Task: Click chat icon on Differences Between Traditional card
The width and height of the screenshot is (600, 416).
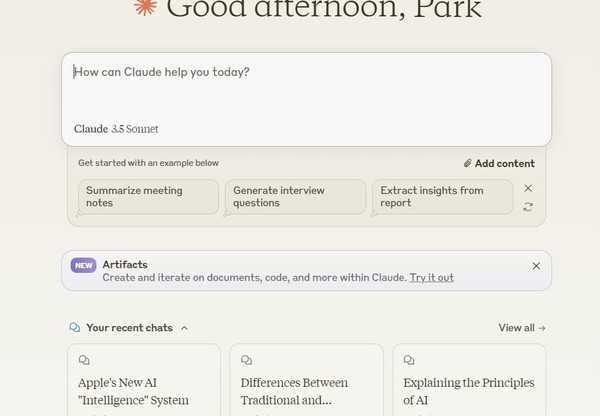Action: coord(247,360)
